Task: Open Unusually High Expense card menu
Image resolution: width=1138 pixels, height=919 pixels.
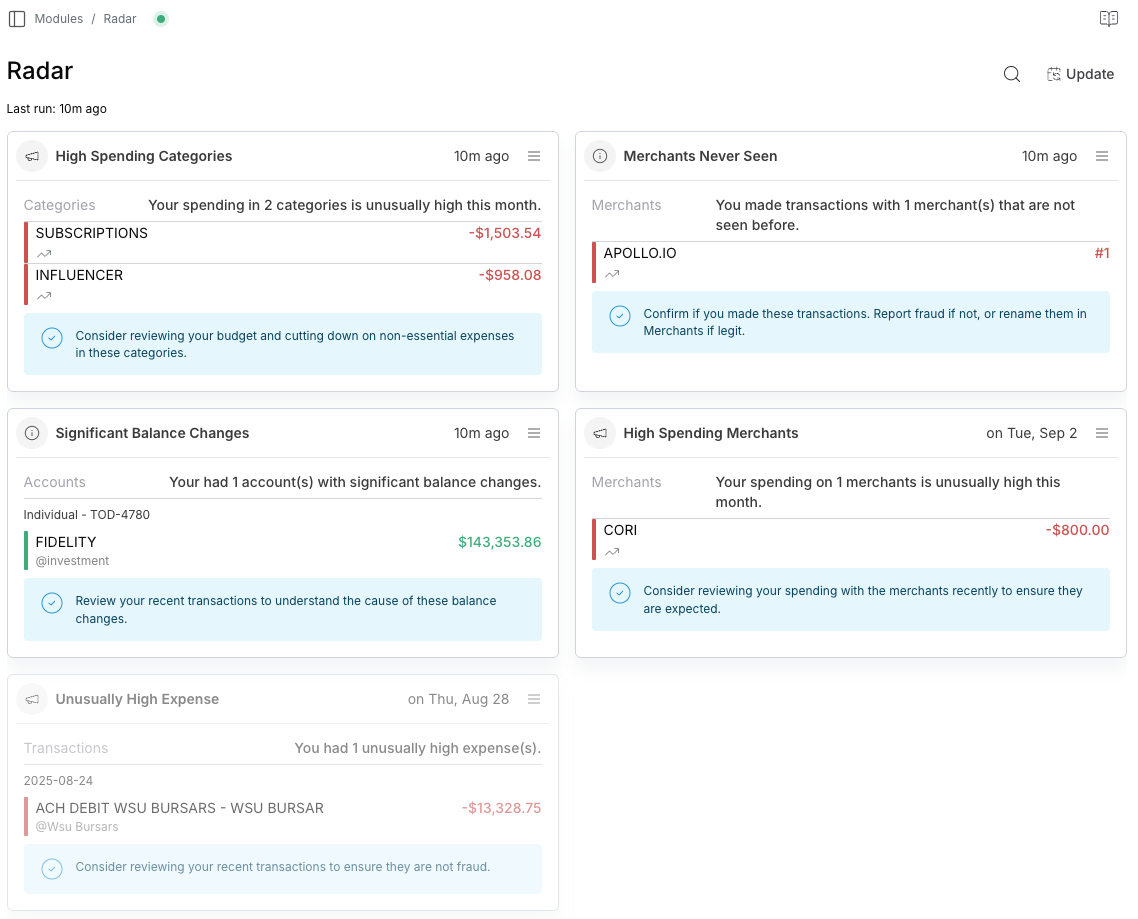Action: coord(534,699)
